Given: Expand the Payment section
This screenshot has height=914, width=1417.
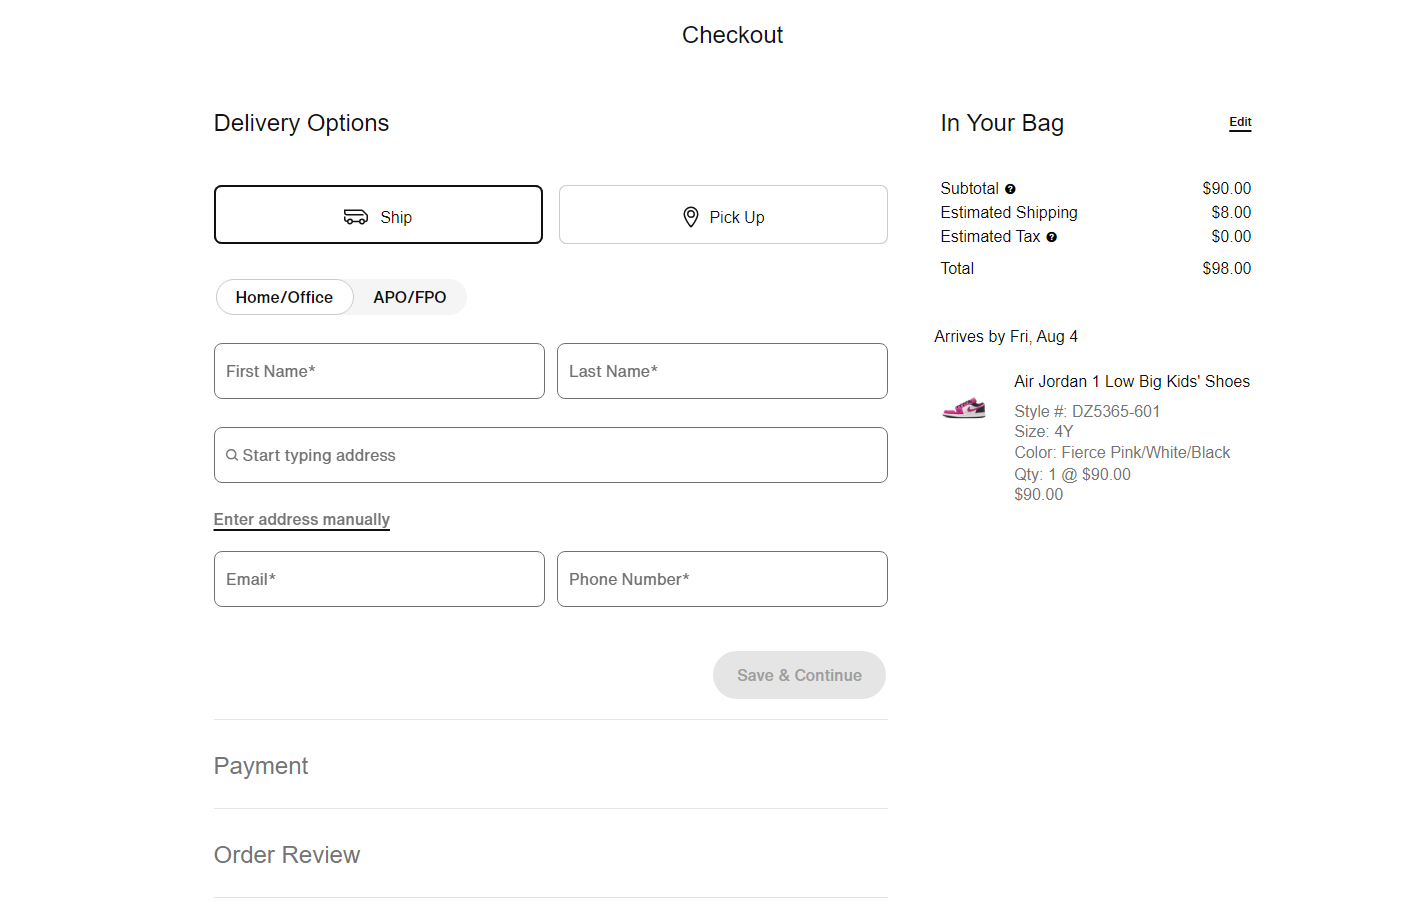Looking at the screenshot, I should pos(260,766).
